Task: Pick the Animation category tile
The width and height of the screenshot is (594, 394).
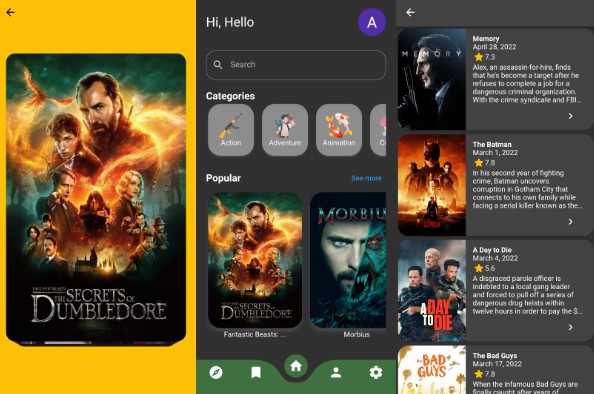Action: pos(339,130)
